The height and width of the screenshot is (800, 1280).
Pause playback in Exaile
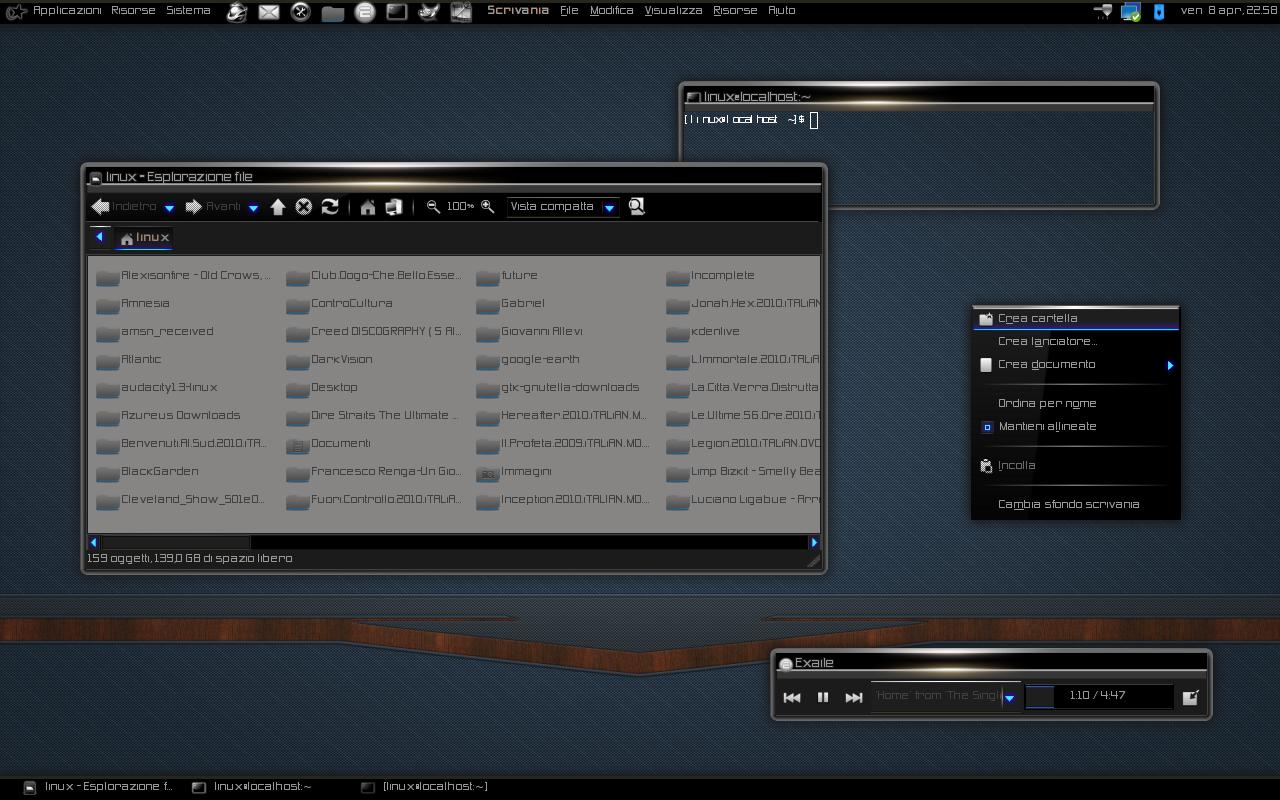[823, 697]
